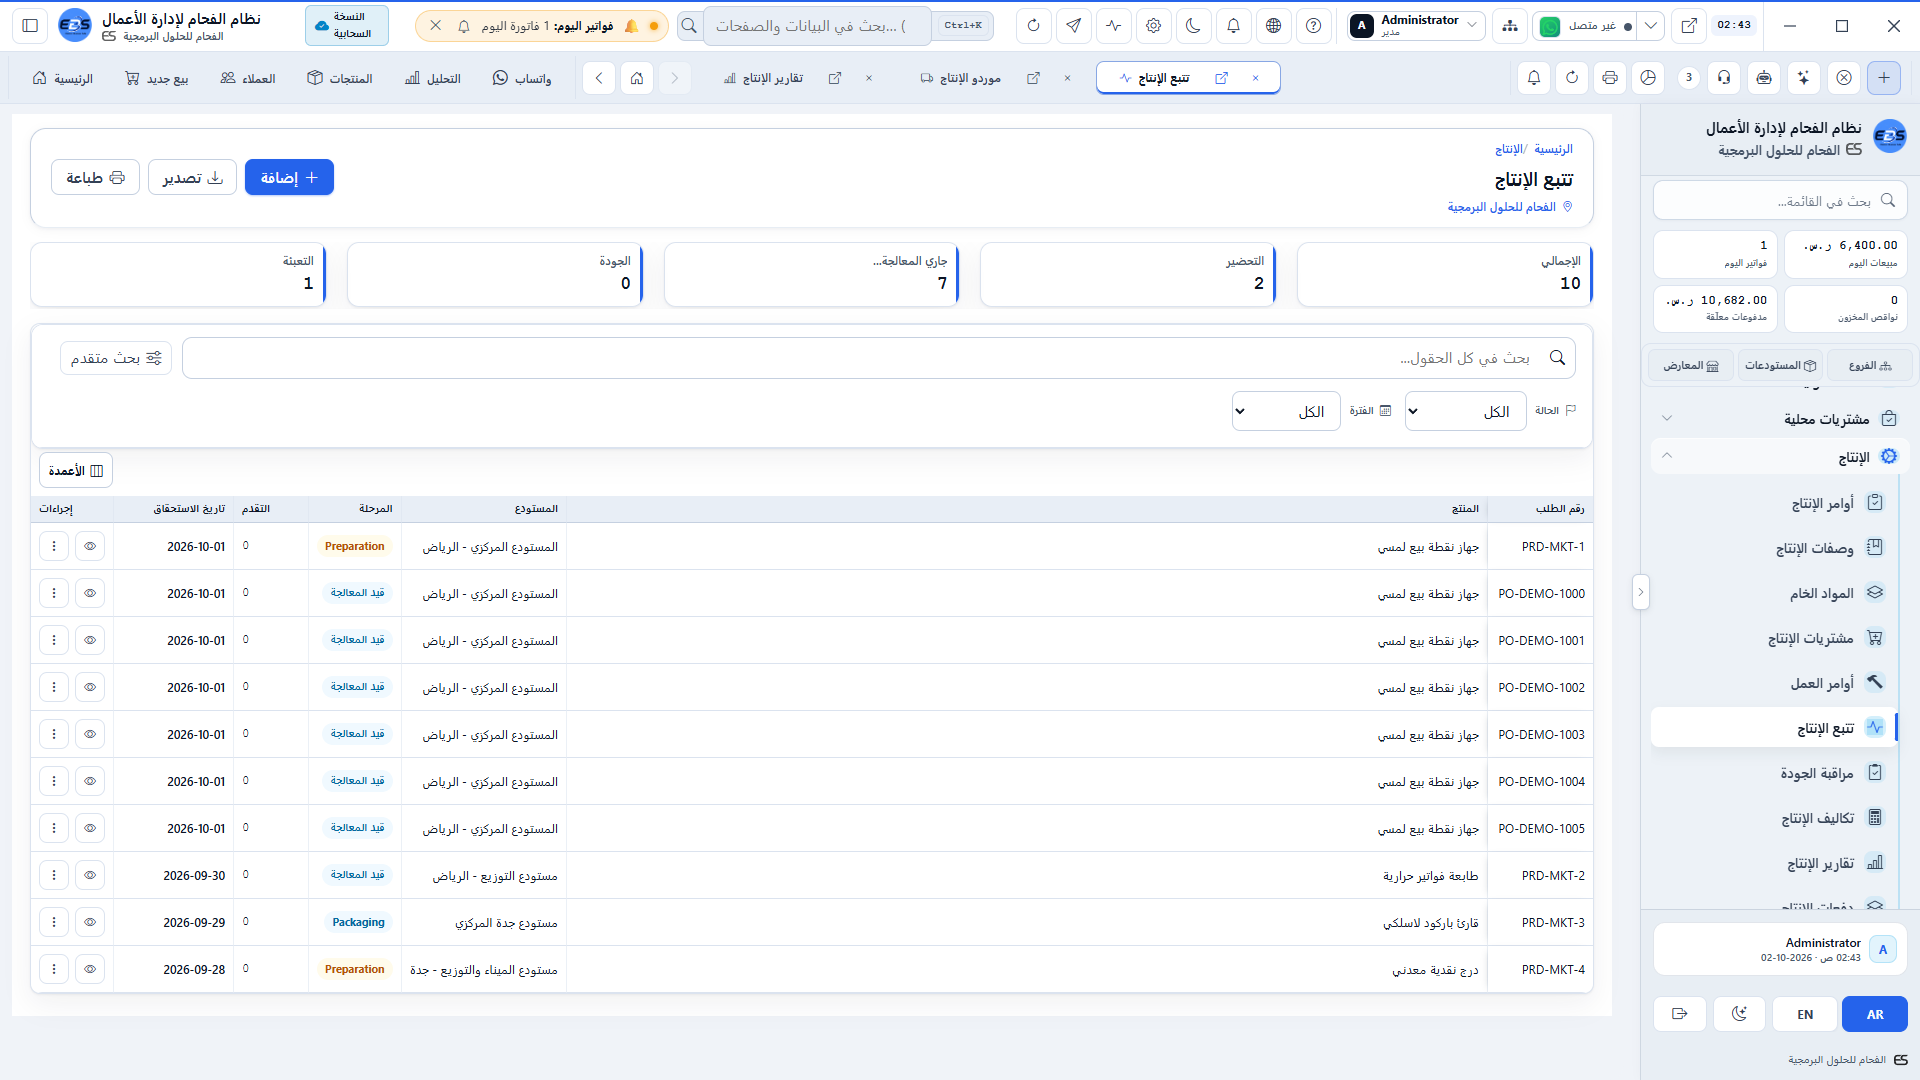The height and width of the screenshot is (1080, 1920).
Task: Open the settings gear icon
Action: pos(1154,26)
